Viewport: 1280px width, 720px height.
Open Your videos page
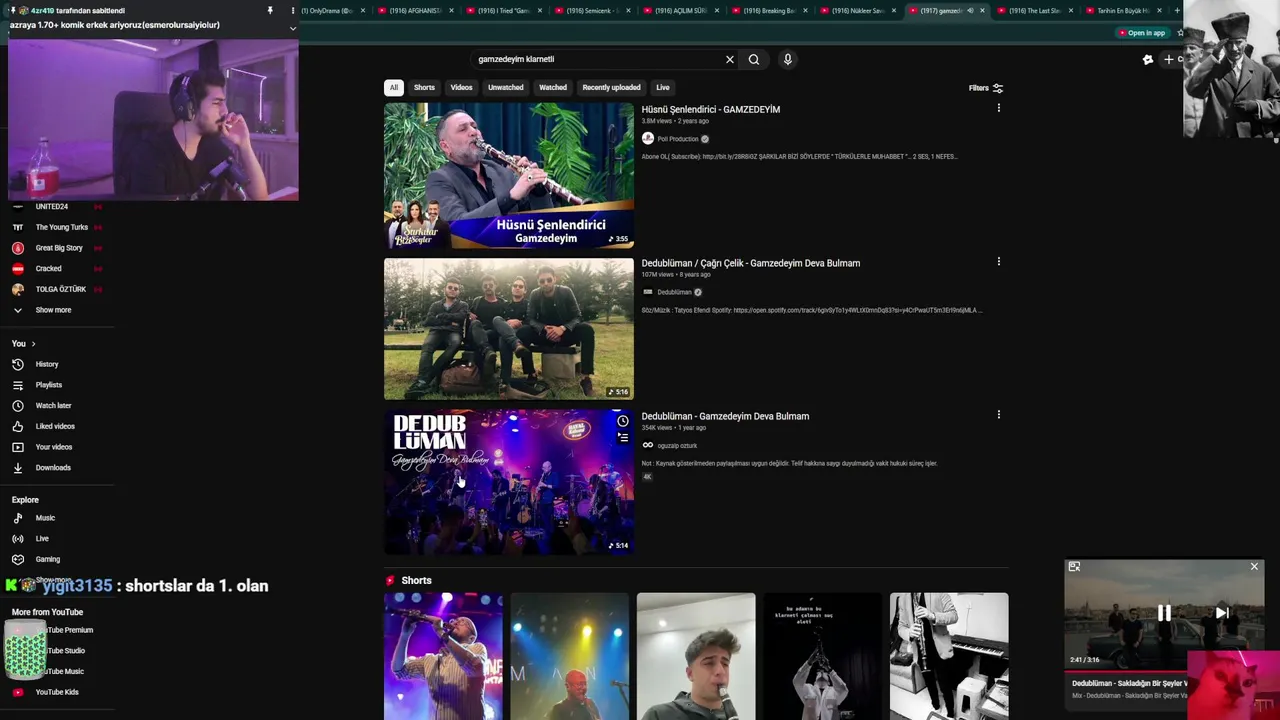pos(54,447)
